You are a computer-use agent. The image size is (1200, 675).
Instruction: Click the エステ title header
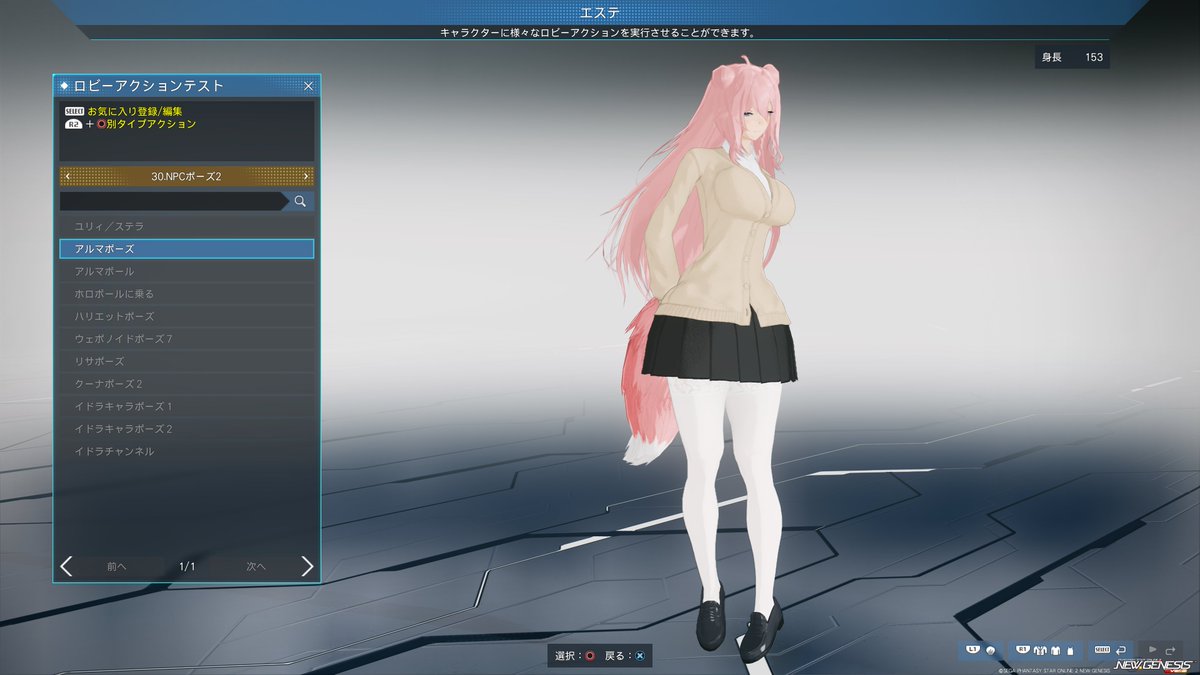pyautogui.click(x=600, y=12)
